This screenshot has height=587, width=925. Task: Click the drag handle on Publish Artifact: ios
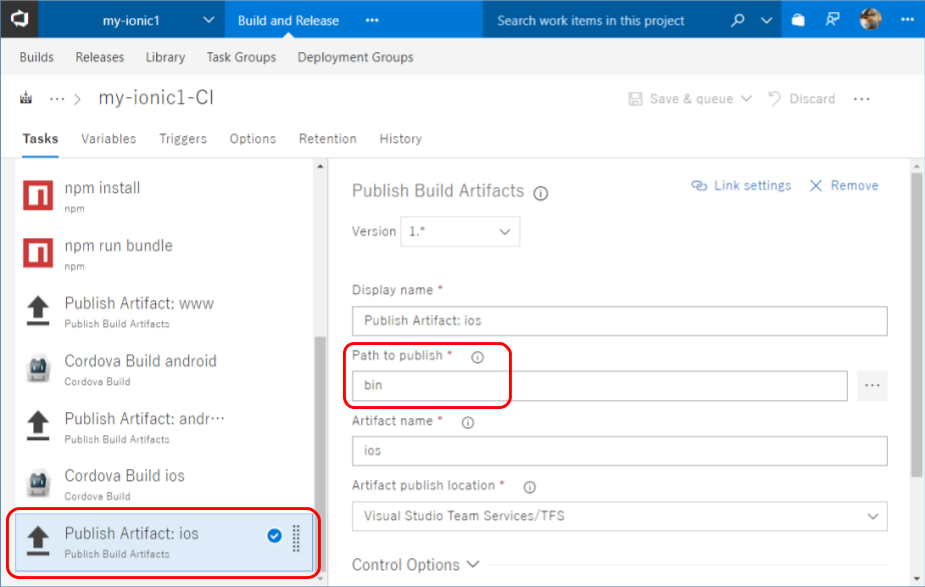coord(296,539)
